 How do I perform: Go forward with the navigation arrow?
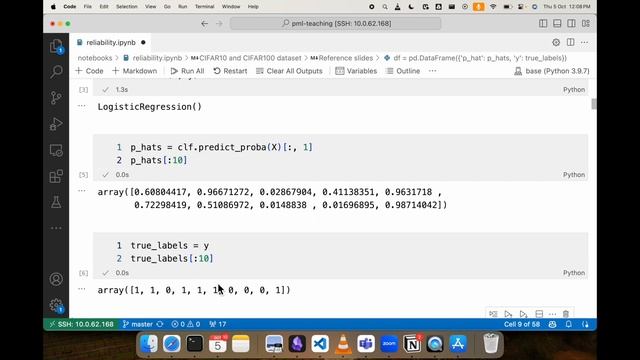(219, 24)
